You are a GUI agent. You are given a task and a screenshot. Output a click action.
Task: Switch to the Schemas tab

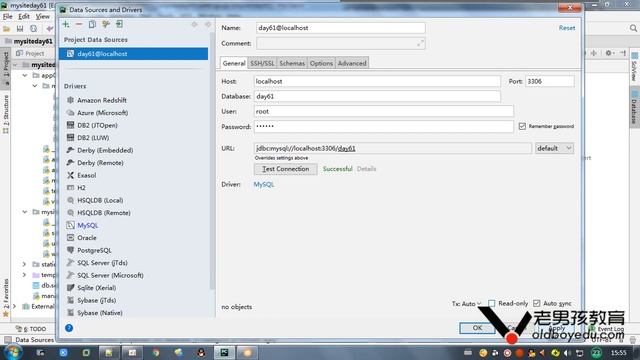pos(292,63)
